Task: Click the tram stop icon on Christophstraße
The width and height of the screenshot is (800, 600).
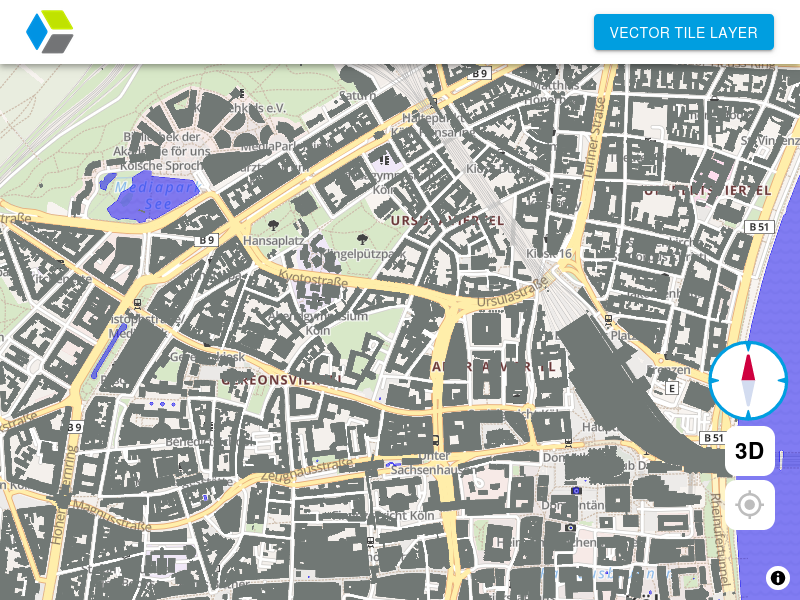Action: (x=137, y=304)
